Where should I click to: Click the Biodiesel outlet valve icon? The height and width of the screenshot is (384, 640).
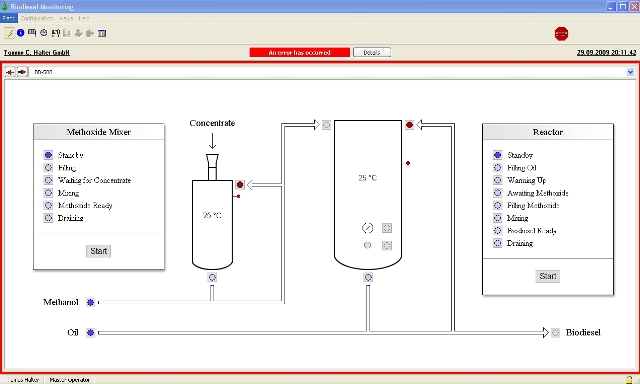[555, 333]
